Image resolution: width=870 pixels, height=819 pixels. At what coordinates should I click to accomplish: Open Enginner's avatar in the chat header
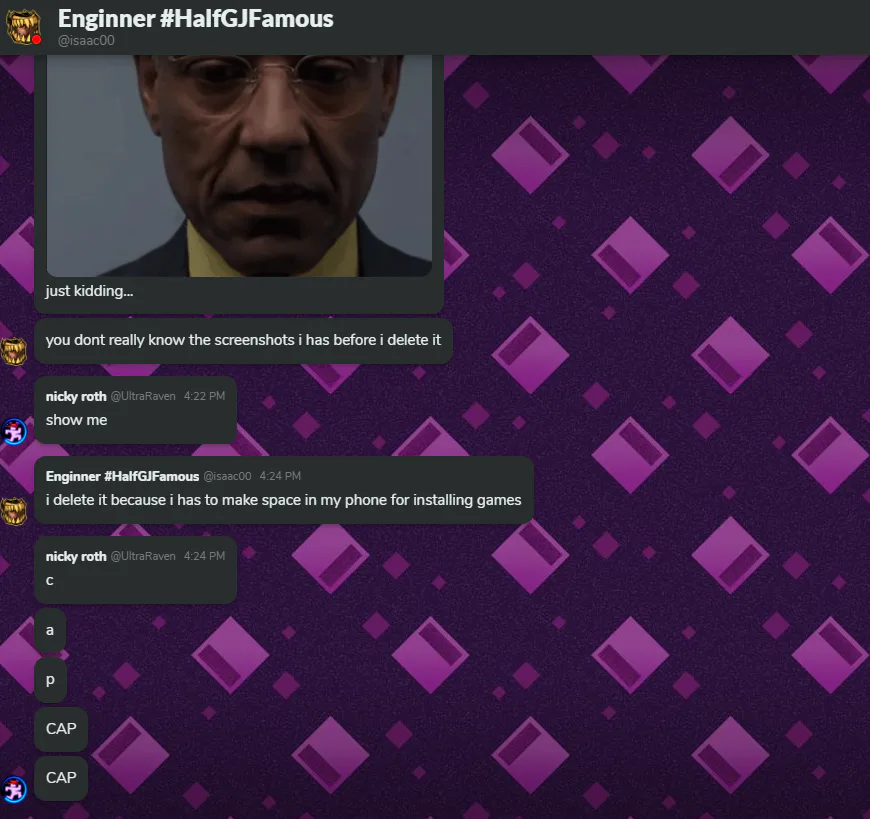23,26
